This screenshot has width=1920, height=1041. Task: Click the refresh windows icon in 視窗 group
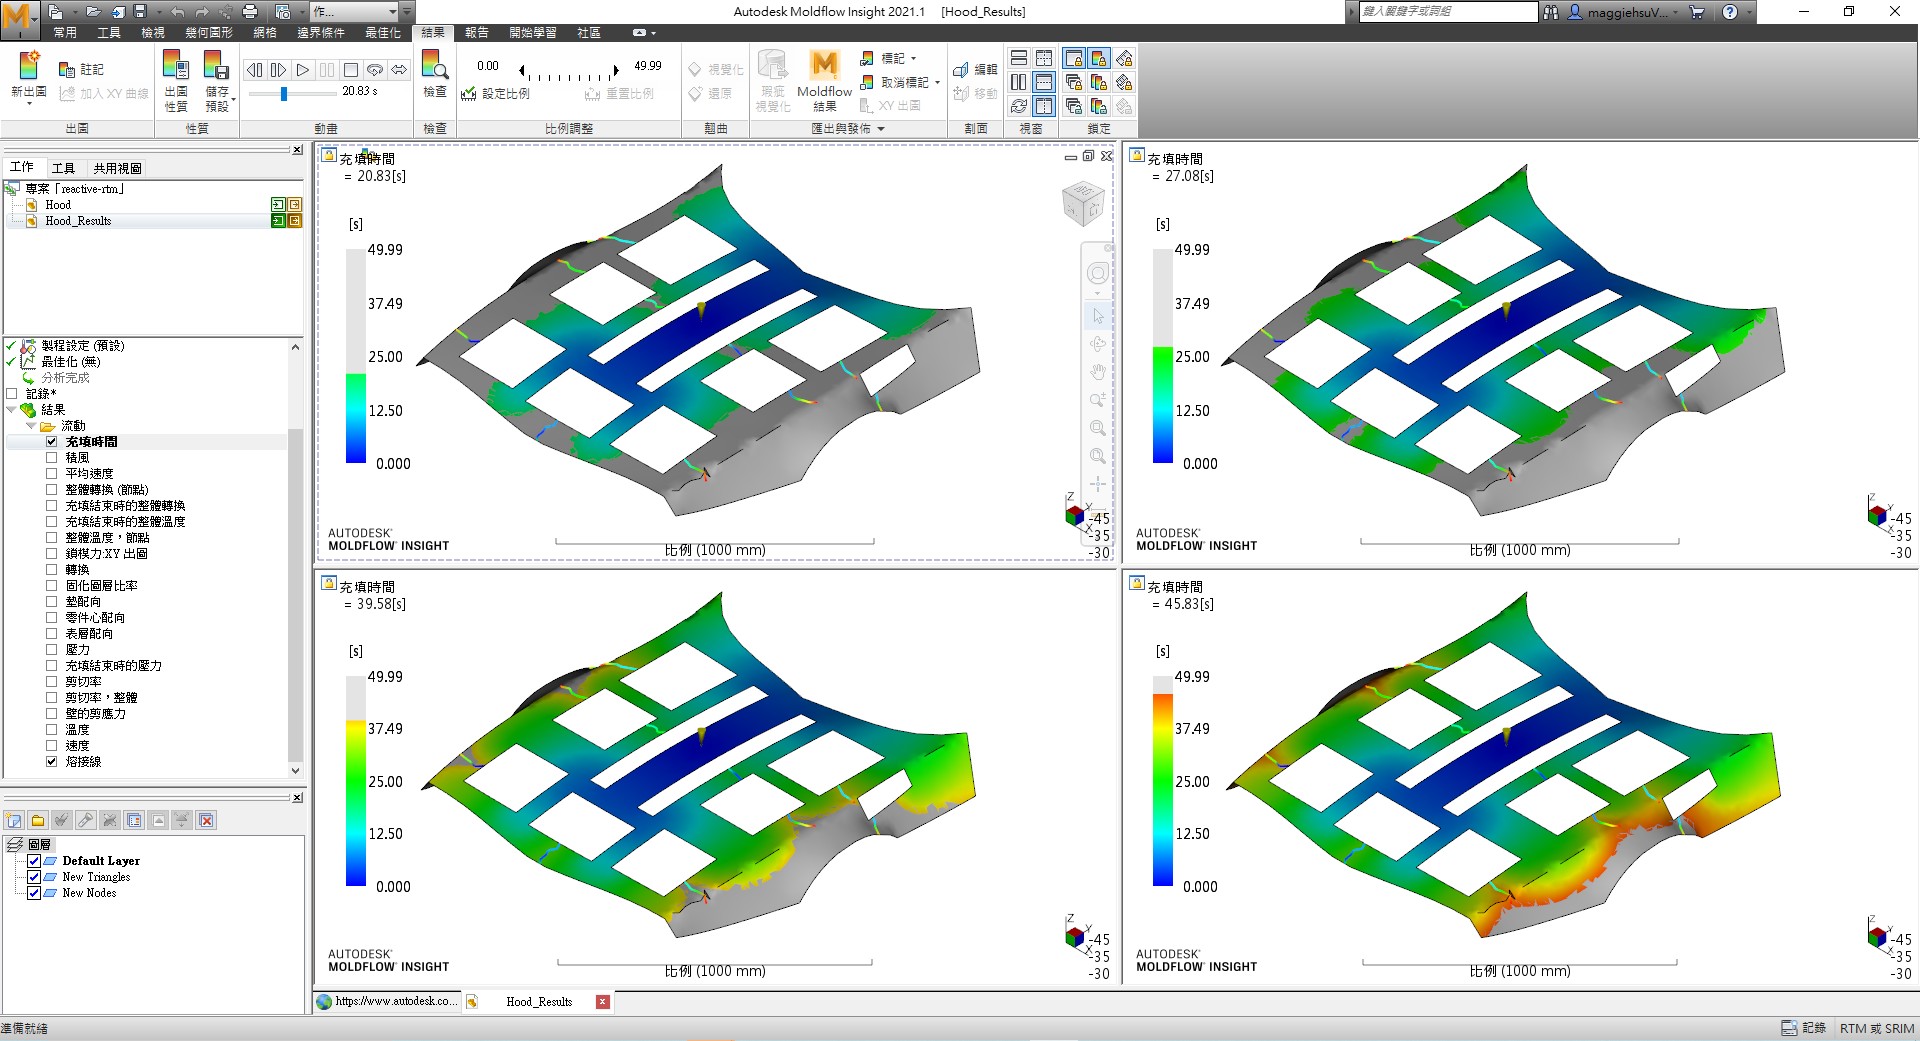click(x=1019, y=106)
